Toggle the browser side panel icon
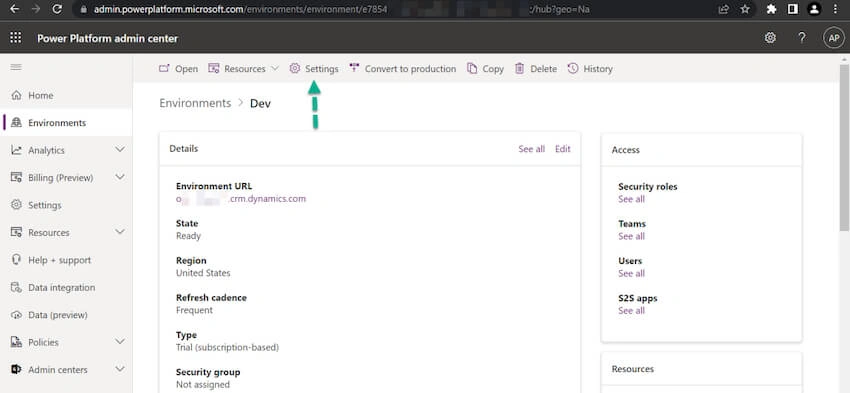 pyautogui.click(x=793, y=9)
